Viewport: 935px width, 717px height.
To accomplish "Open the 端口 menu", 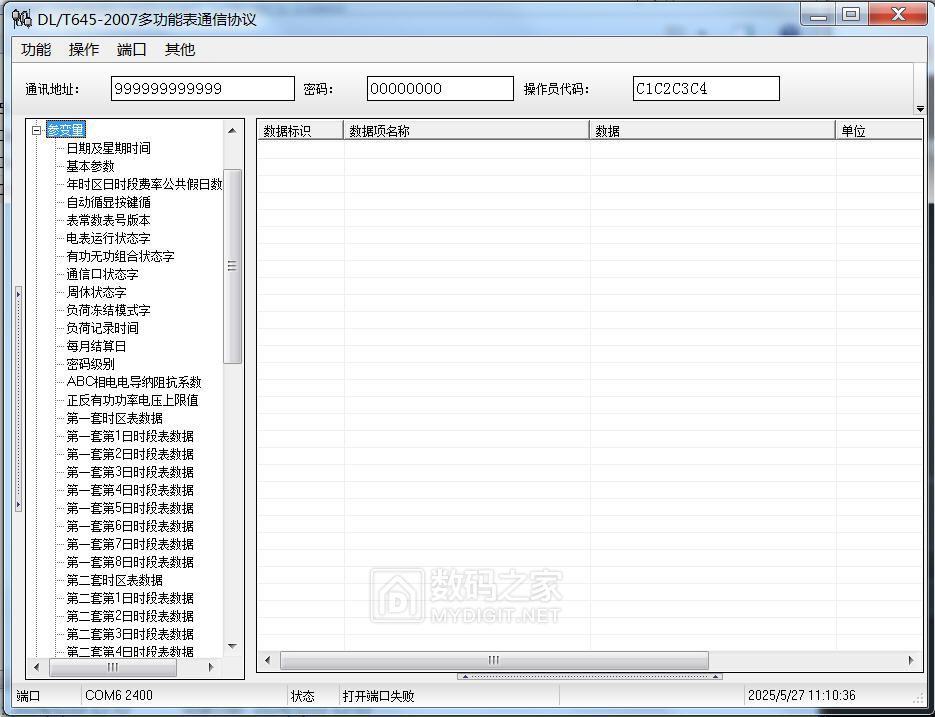I will 131,50.
